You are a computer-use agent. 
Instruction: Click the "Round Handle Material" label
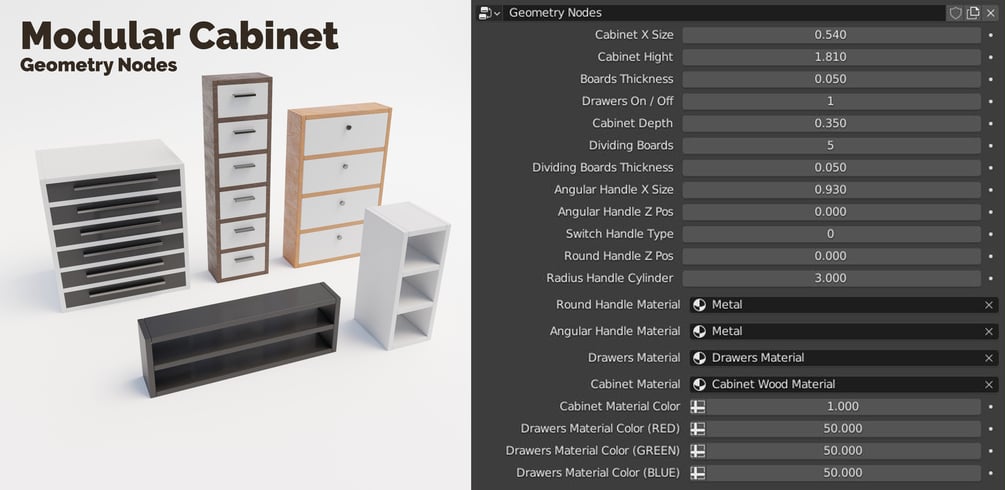pyautogui.click(x=618, y=305)
